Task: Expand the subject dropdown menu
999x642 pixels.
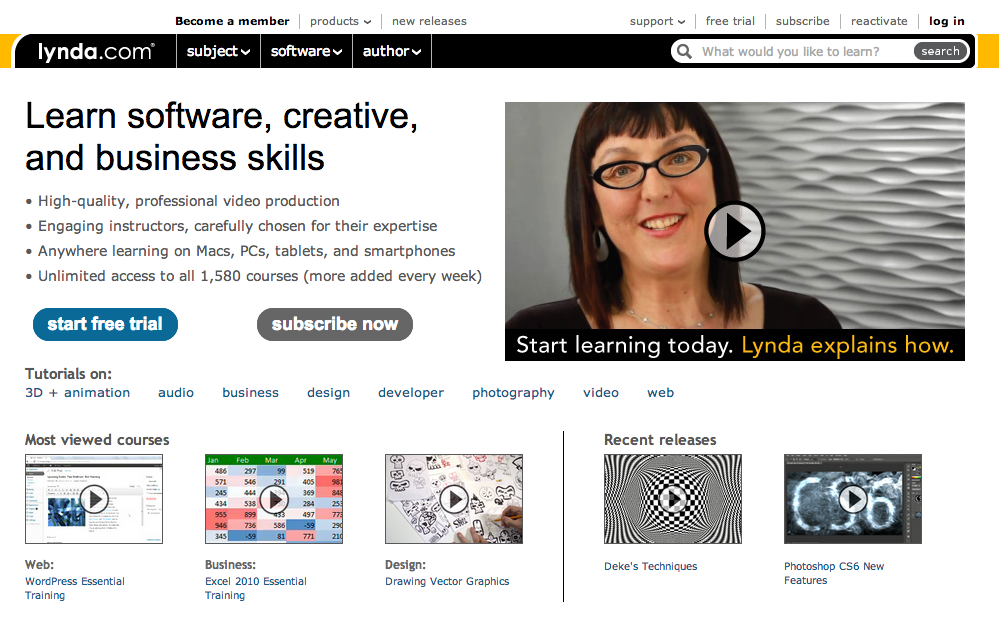Action: [218, 52]
